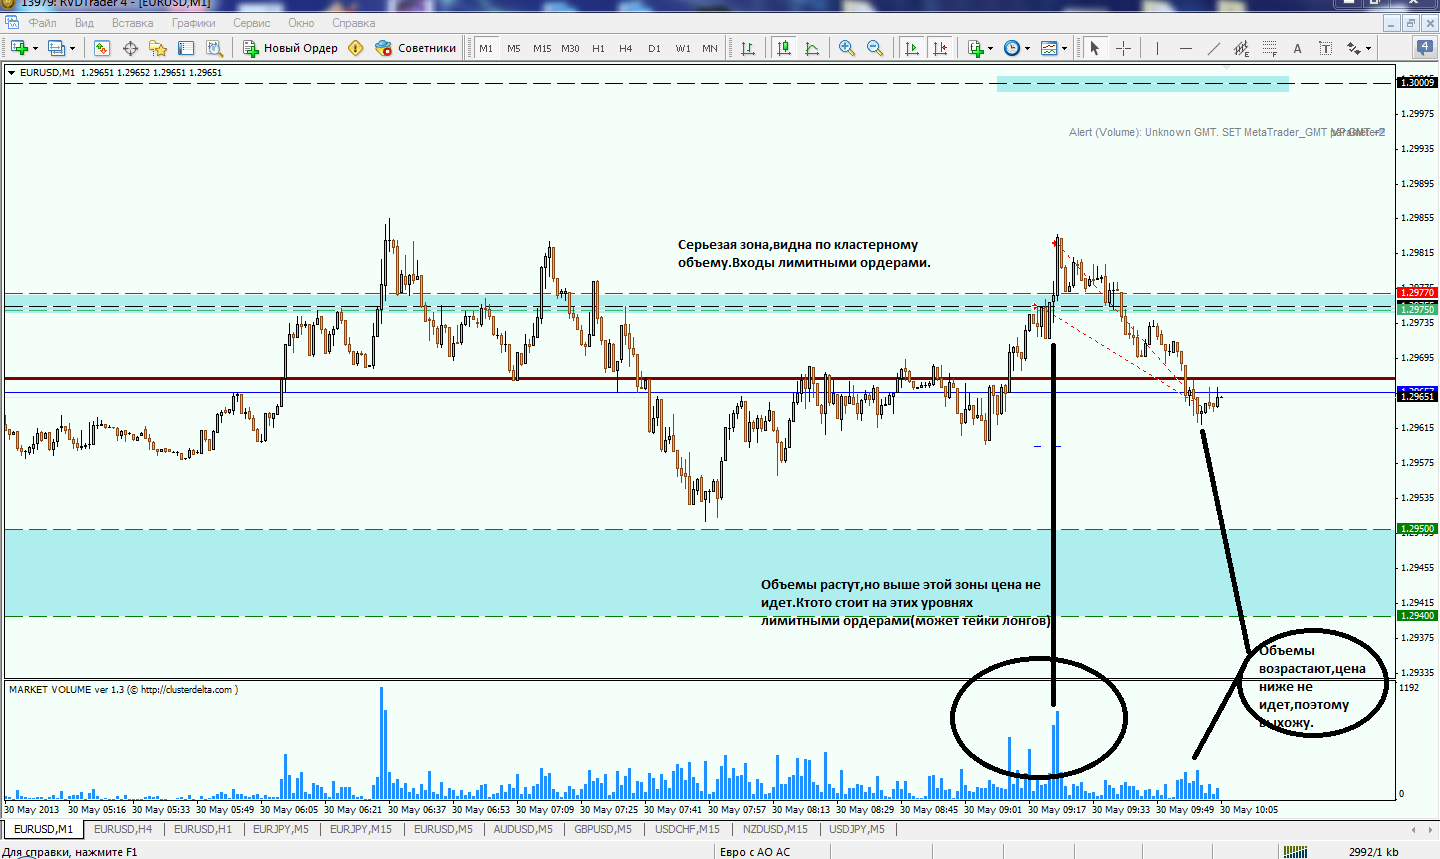Open the Market Watch window icon
The height and width of the screenshot is (859, 1440).
[101, 48]
